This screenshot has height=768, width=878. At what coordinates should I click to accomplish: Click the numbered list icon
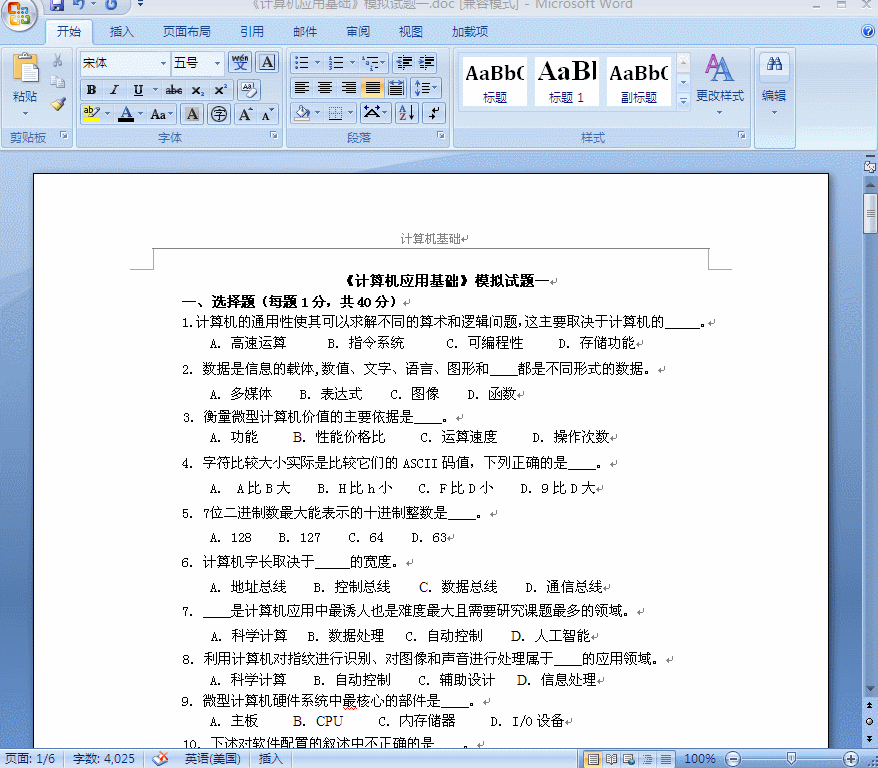tap(335, 62)
